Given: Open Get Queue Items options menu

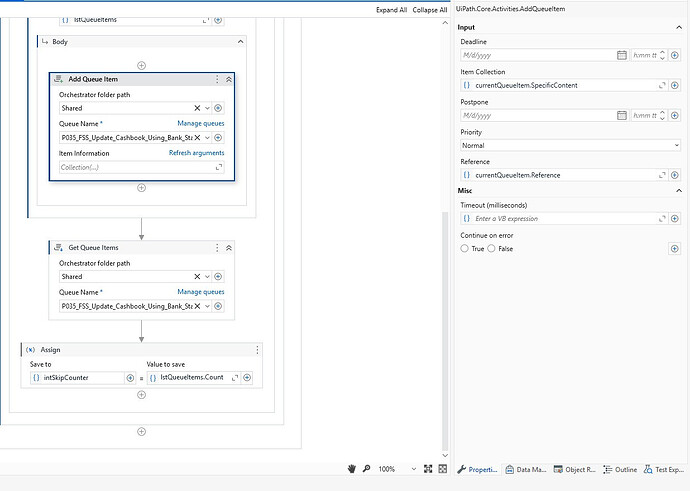Looking at the screenshot, I should pos(217,248).
